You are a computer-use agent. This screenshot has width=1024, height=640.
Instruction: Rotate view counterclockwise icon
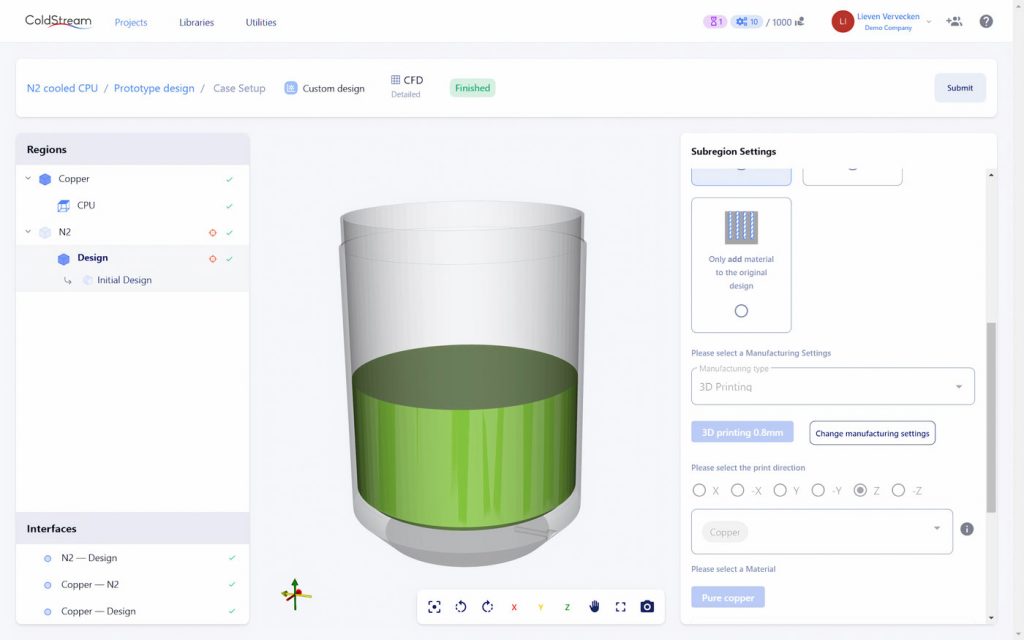point(460,607)
